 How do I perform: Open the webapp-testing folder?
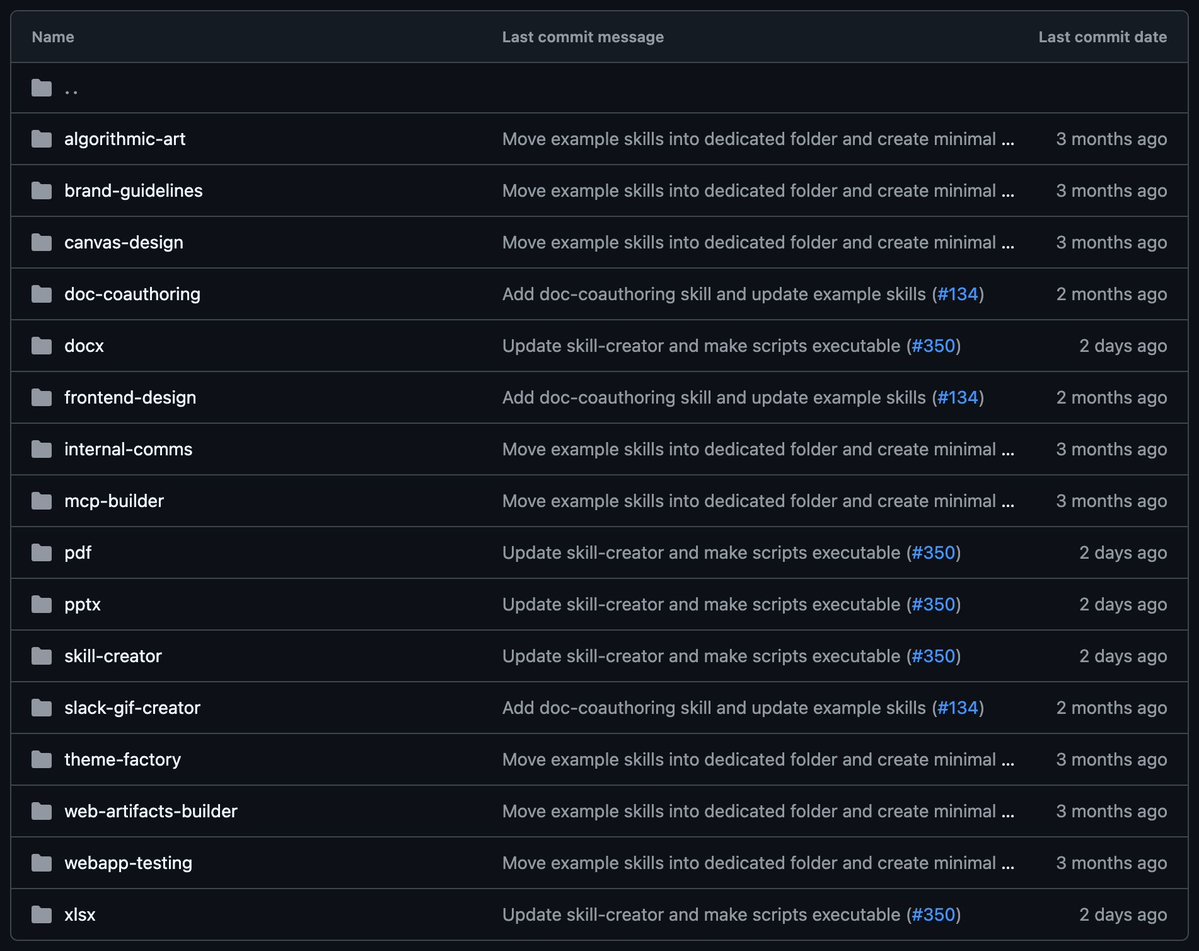pyautogui.click(x=128, y=863)
